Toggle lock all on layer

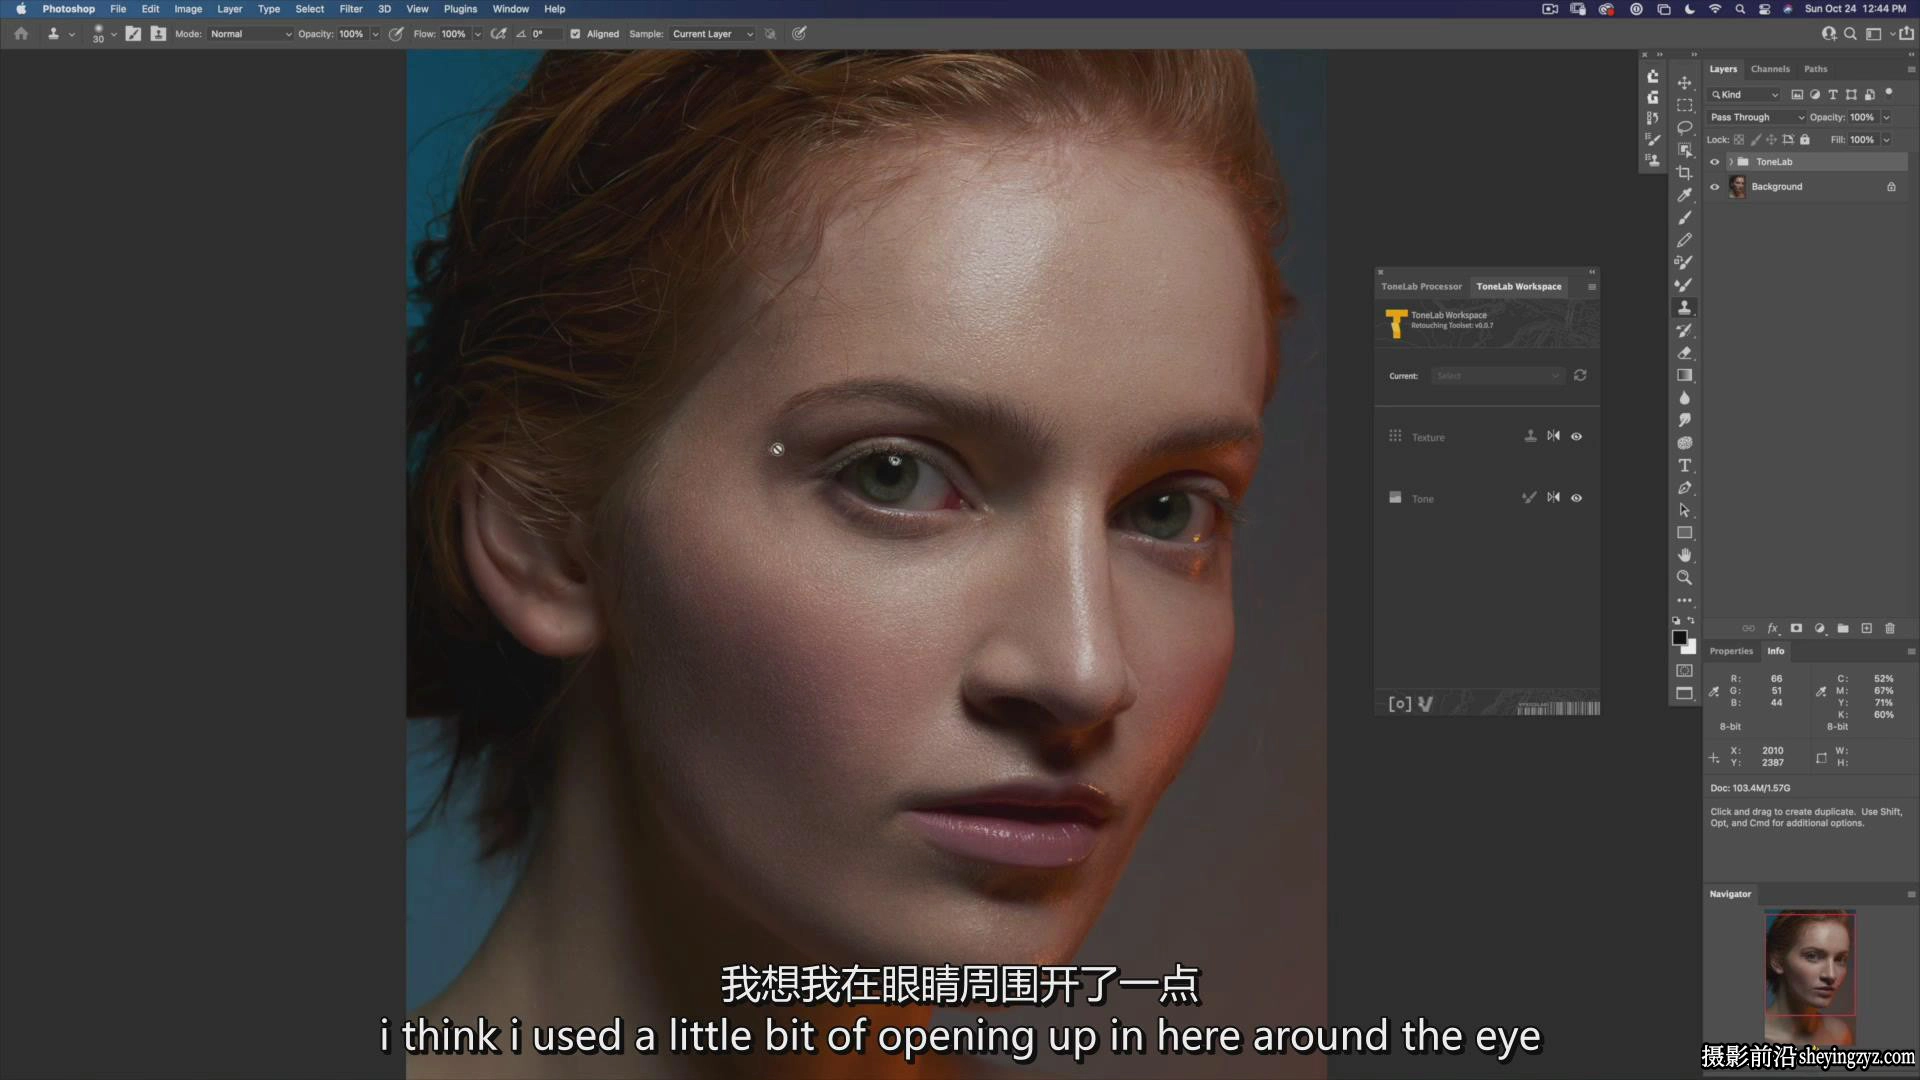[x=1805, y=140]
